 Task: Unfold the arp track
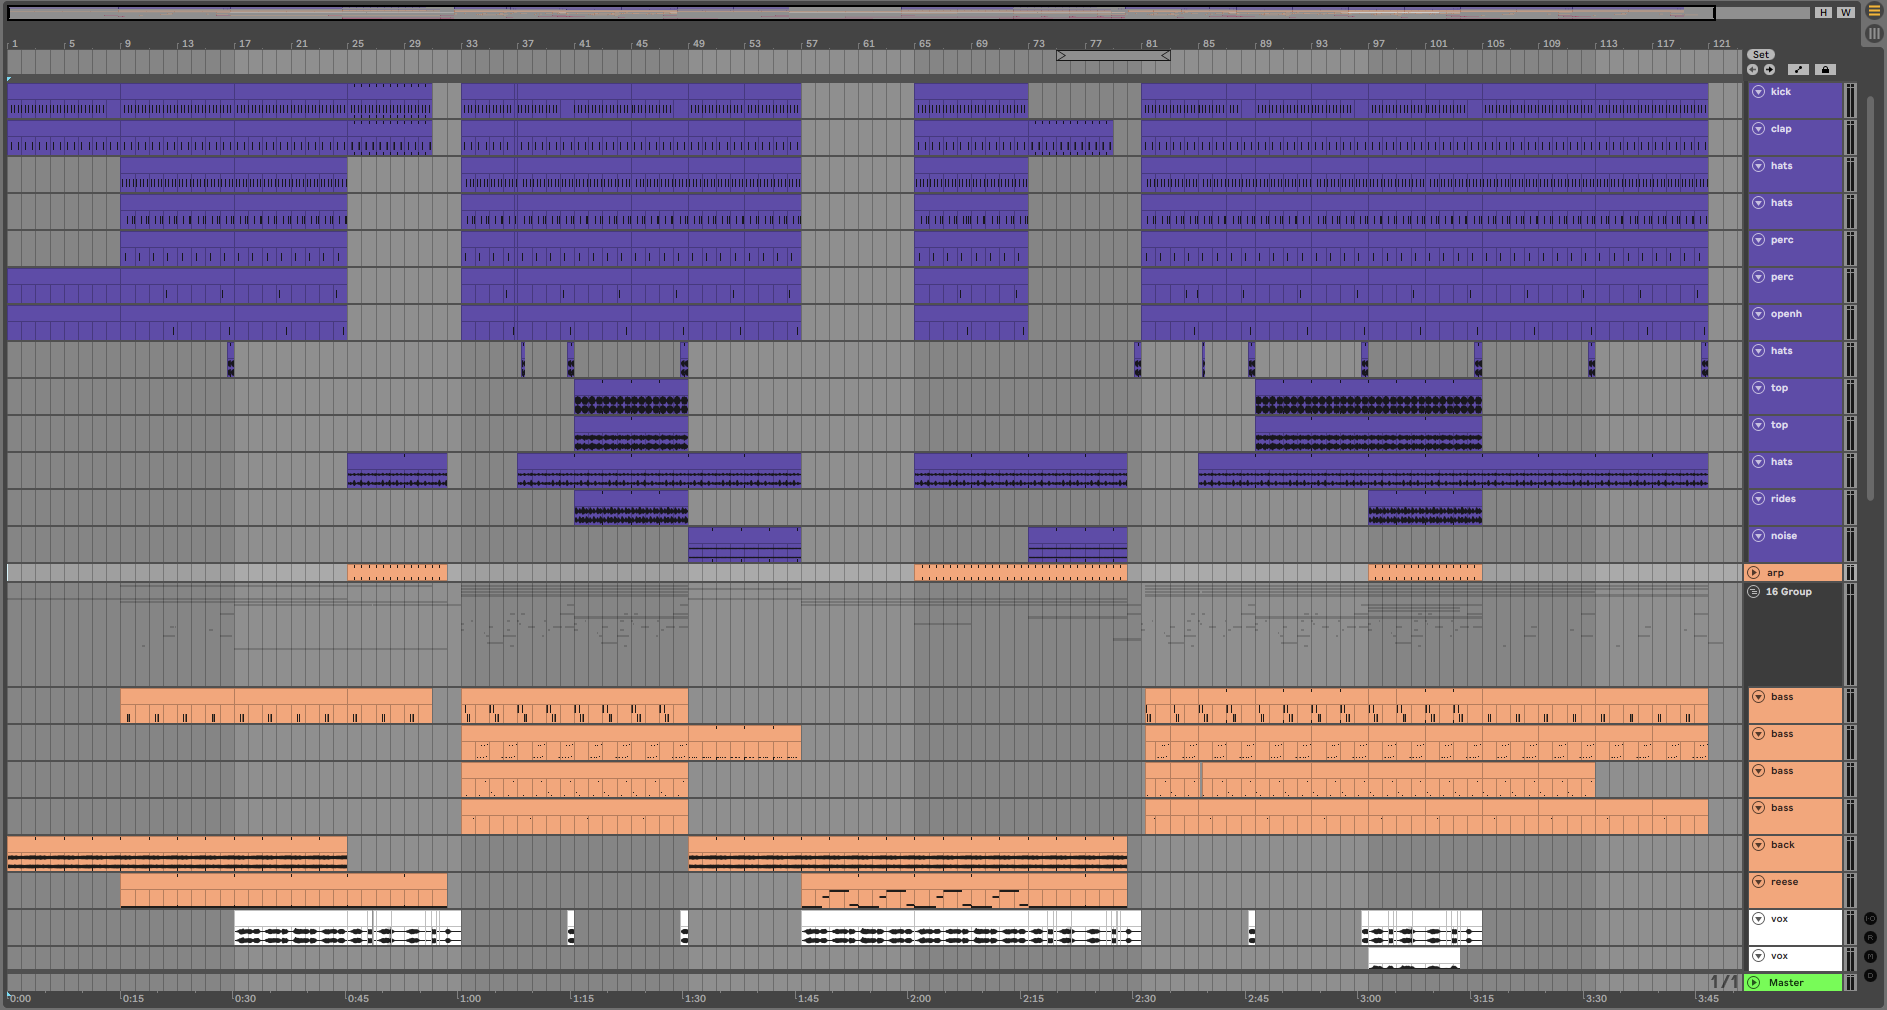click(1754, 573)
